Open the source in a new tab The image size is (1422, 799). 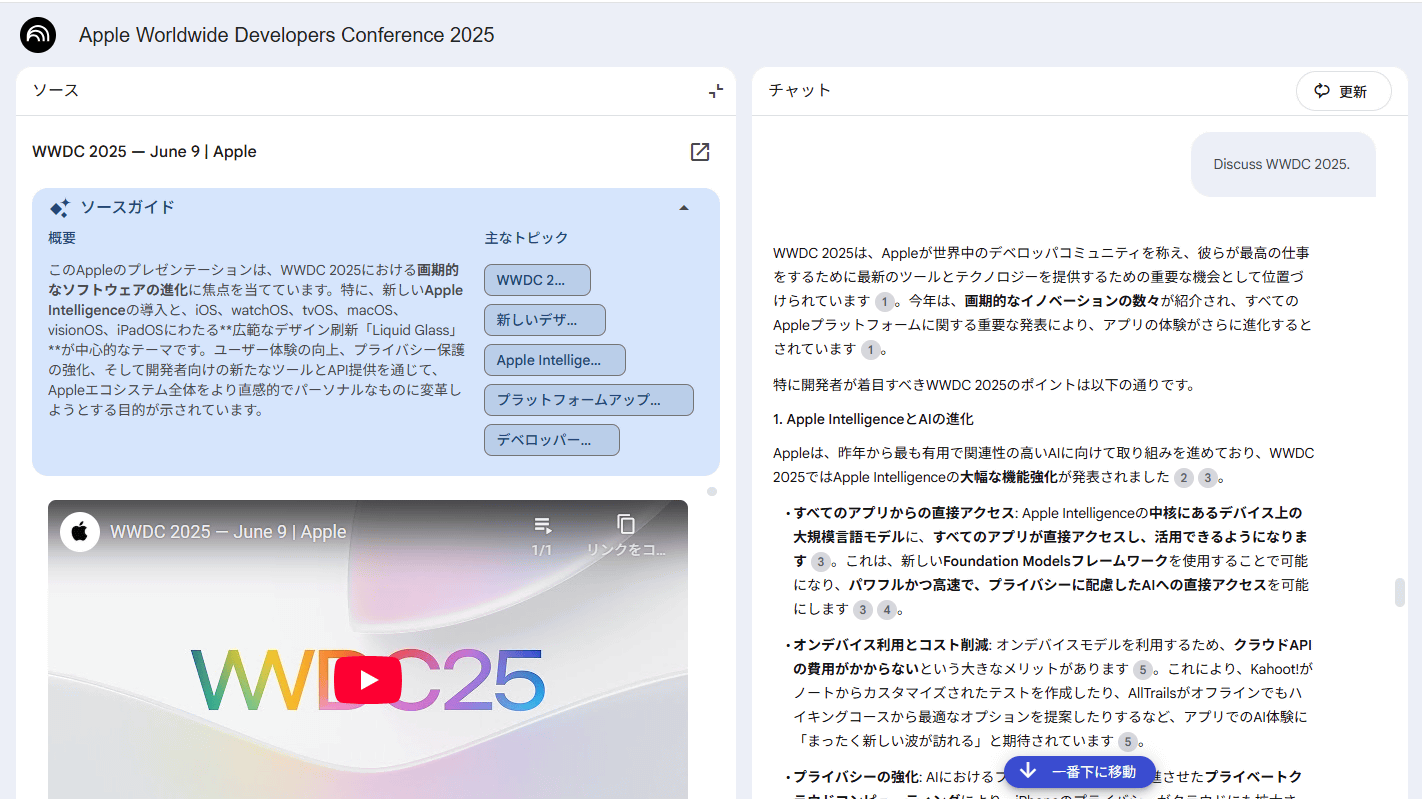(x=700, y=152)
